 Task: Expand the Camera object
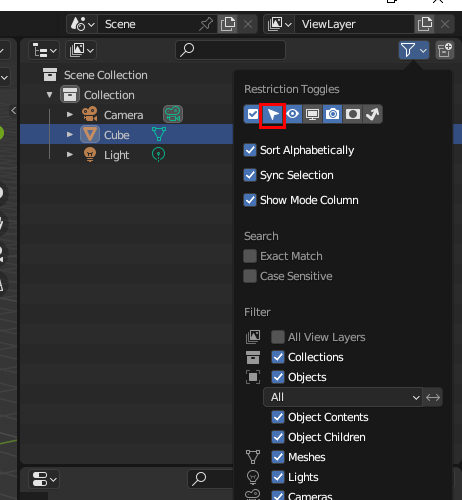pyautogui.click(x=70, y=115)
